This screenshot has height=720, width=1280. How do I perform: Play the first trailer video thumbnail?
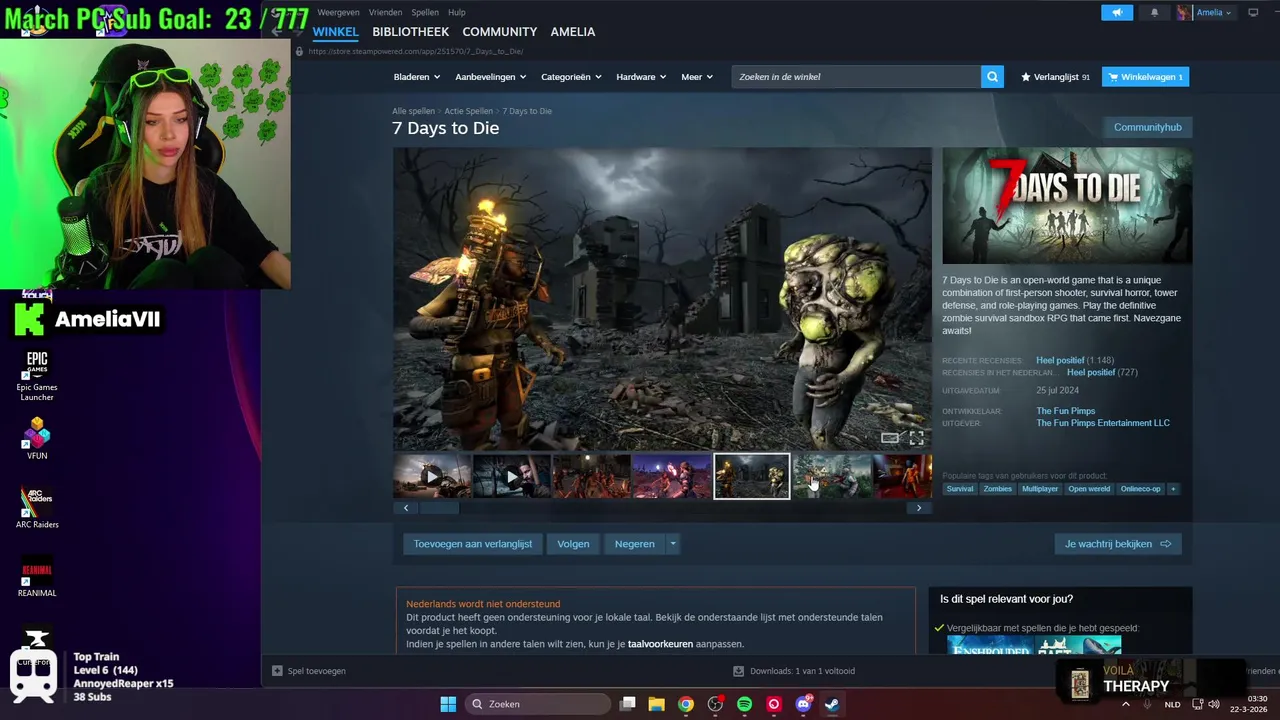pos(432,476)
